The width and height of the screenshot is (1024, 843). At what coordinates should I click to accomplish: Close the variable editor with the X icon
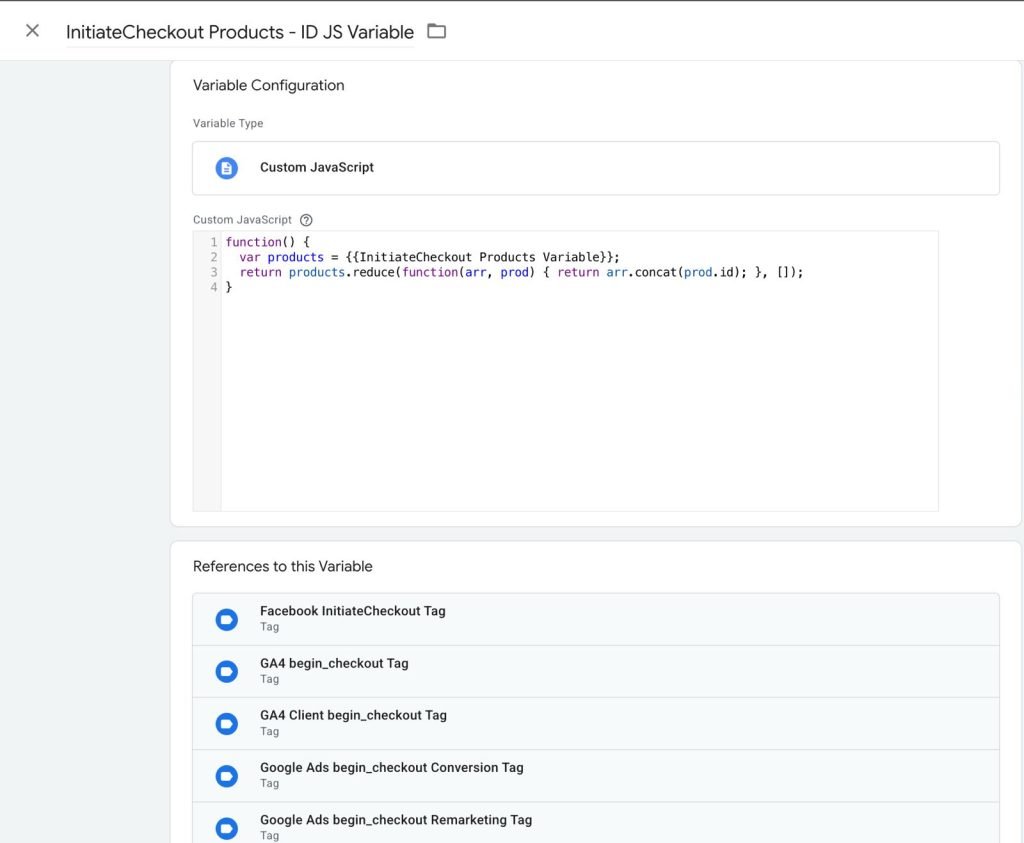pyautogui.click(x=32, y=31)
